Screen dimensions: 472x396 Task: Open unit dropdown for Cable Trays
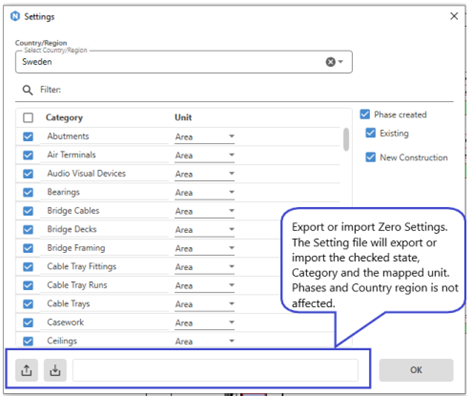pyautogui.click(x=232, y=304)
